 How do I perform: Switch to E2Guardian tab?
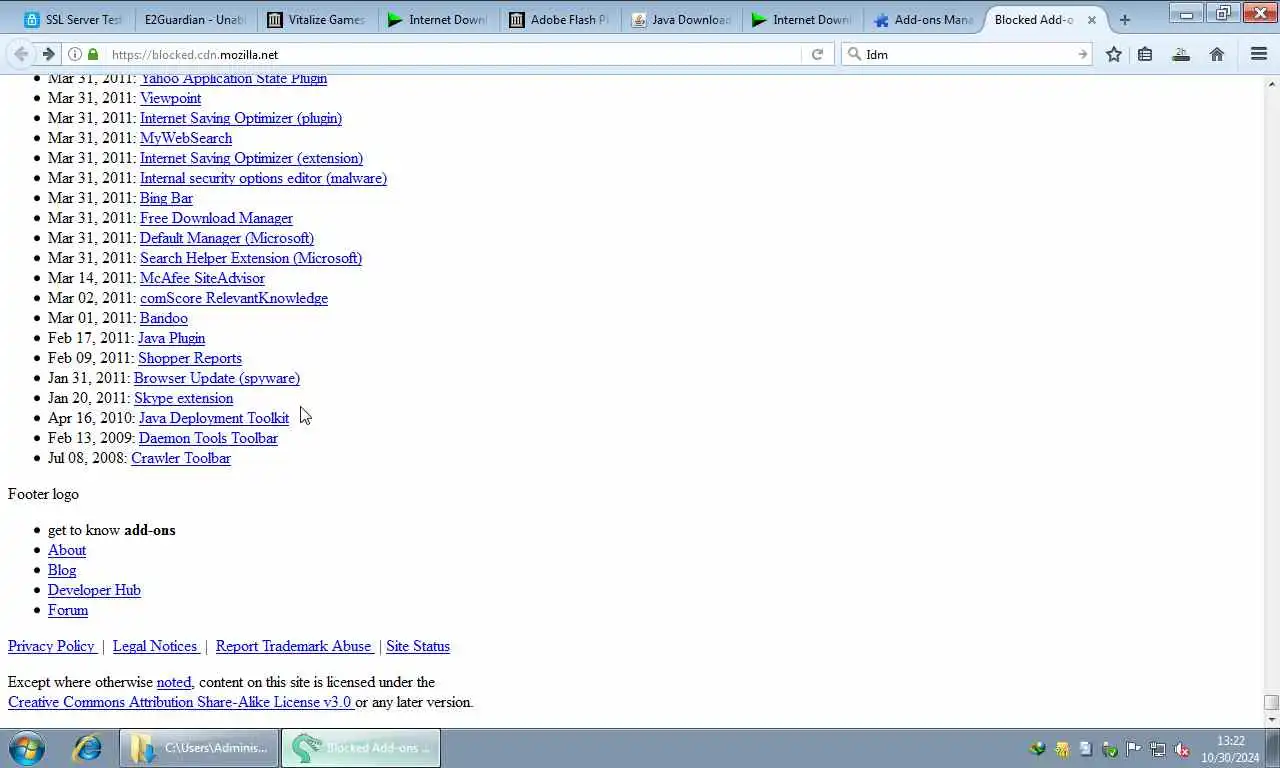(195, 20)
